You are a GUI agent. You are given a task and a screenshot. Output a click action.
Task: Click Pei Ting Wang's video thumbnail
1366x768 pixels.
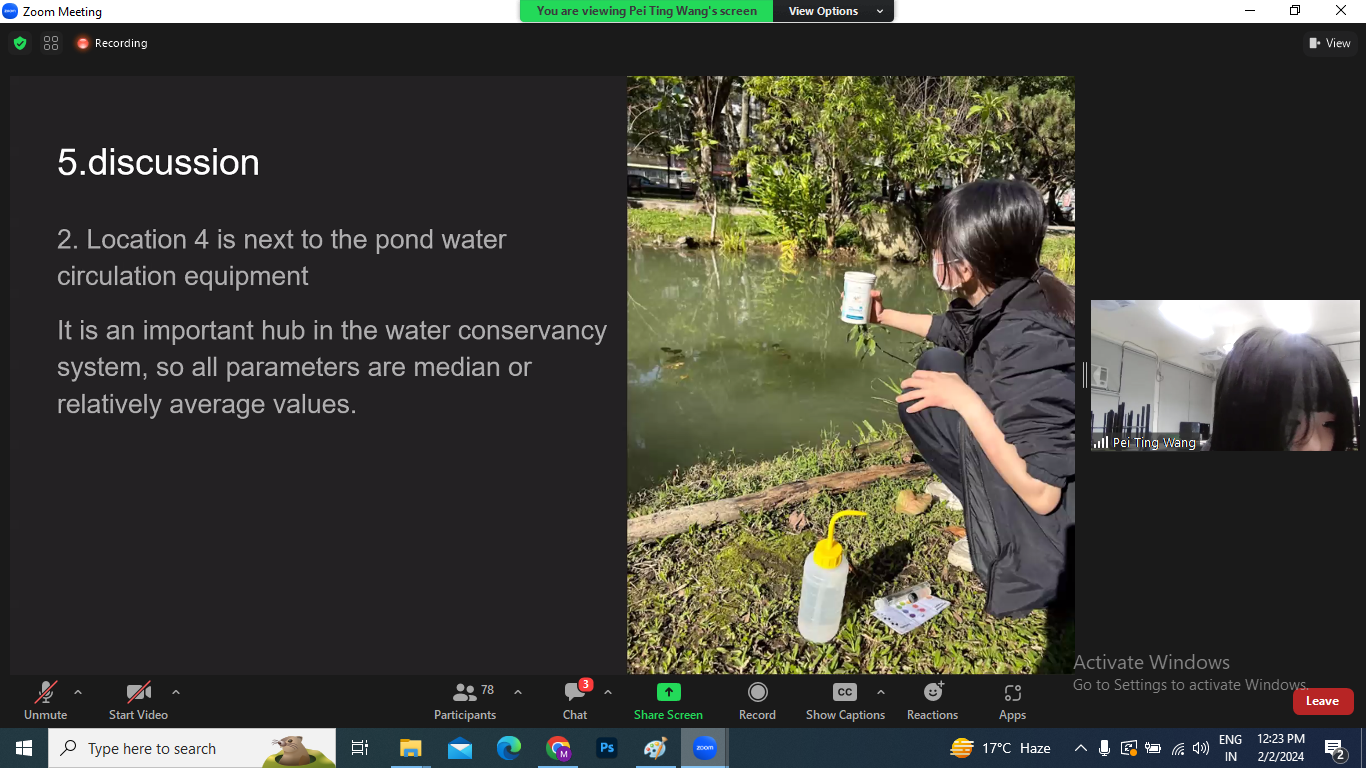pyautogui.click(x=1225, y=375)
